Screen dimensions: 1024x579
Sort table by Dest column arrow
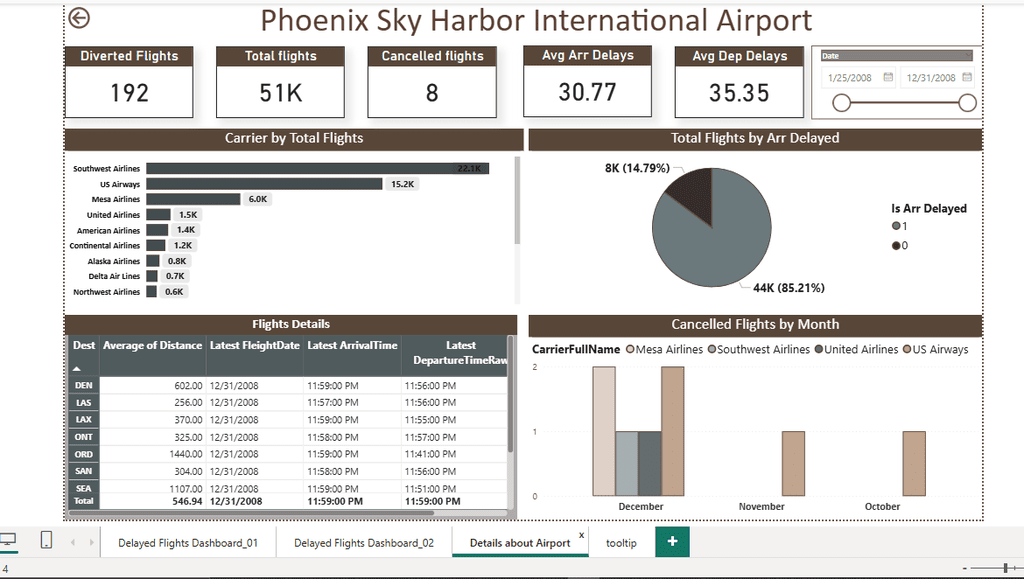(76, 369)
